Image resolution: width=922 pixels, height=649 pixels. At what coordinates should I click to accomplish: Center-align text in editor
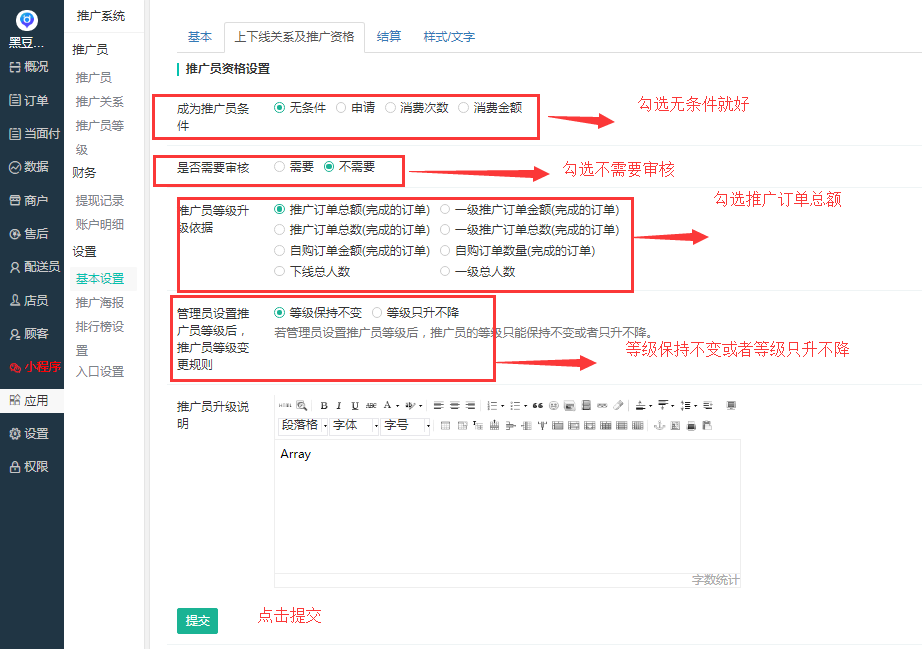click(x=455, y=406)
